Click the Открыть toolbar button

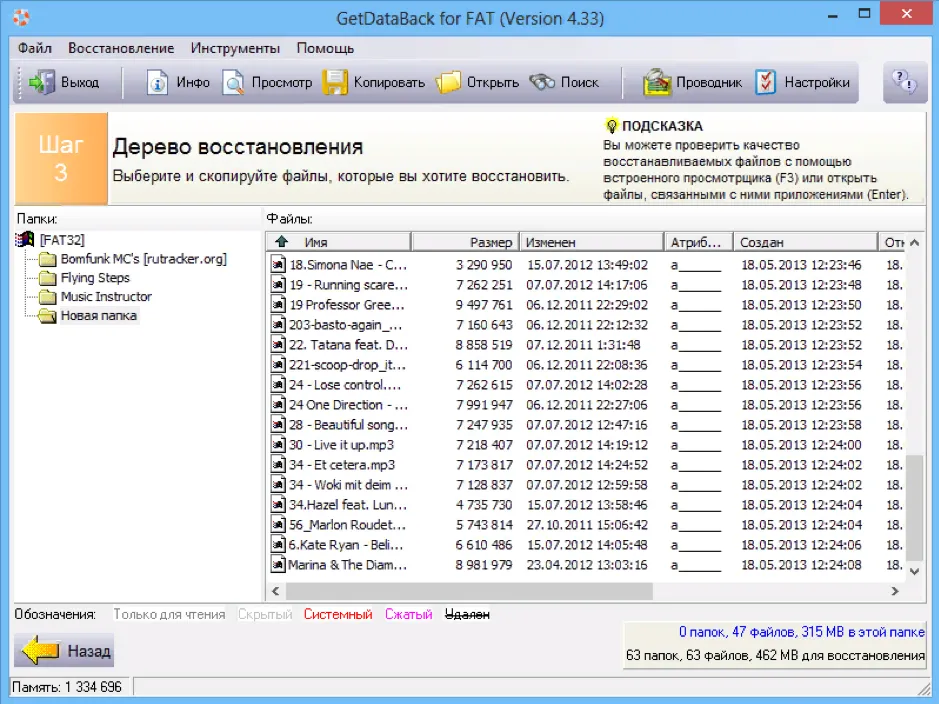[477, 83]
